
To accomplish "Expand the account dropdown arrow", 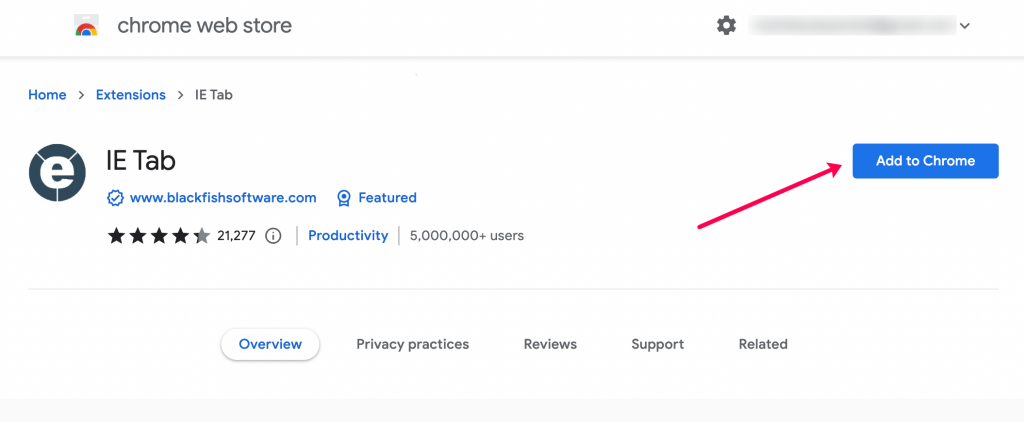I will (x=964, y=27).
